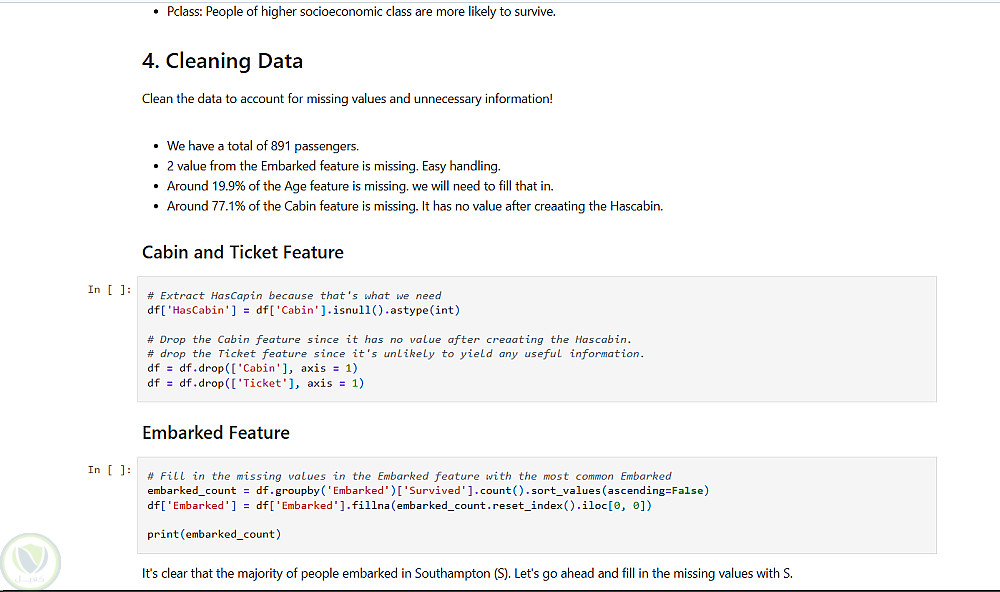The width and height of the screenshot is (1000, 592).
Task: Place cursor on the embarked_count groupby line
Action: pos(427,491)
